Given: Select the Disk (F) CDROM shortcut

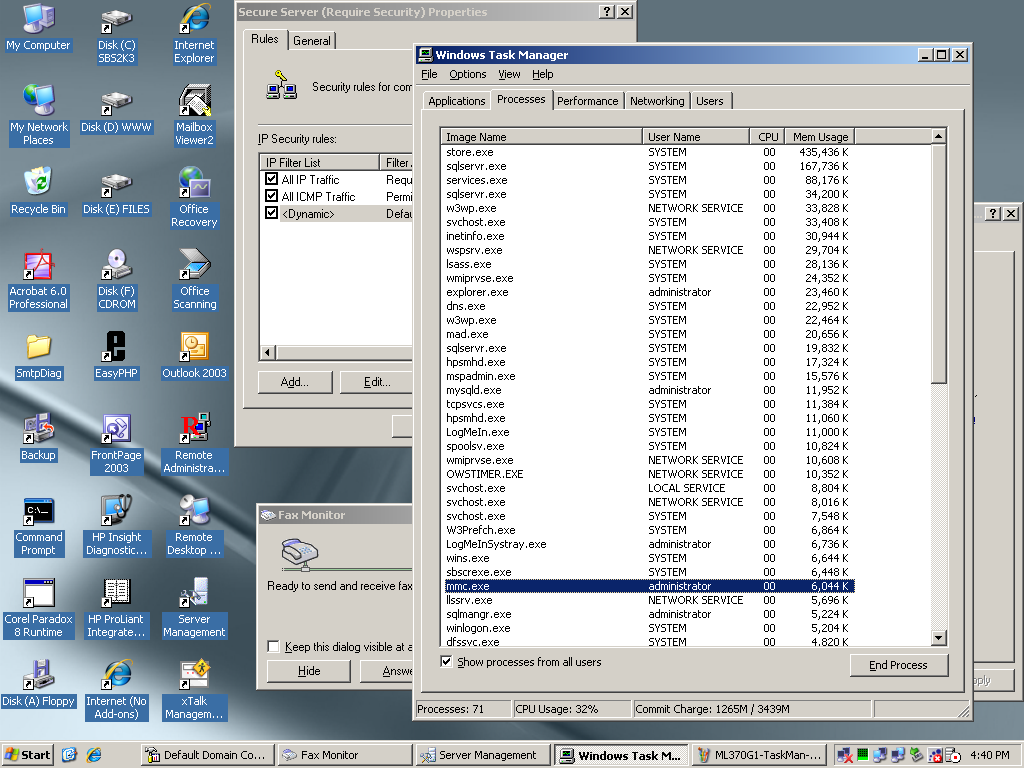Looking at the screenshot, I should (x=116, y=280).
